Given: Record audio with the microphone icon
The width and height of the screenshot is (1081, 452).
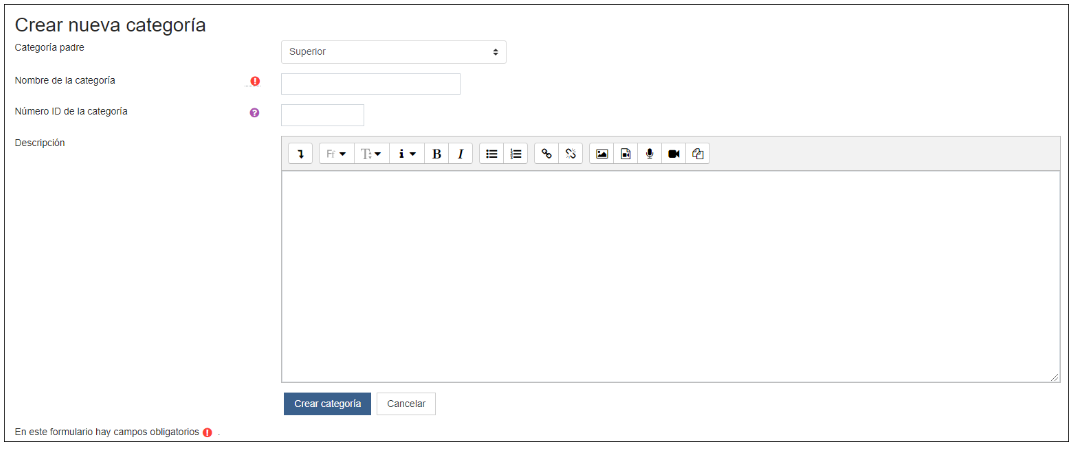Looking at the screenshot, I should [x=649, y=154].
